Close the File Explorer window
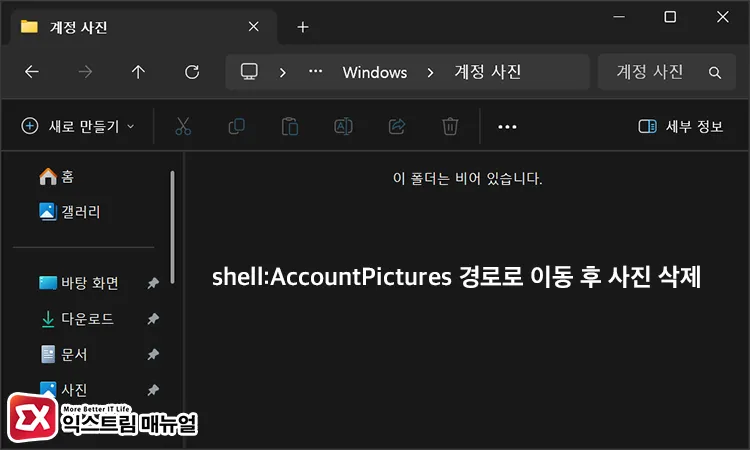Image resolution: width=750 pixels, height=450 pixels. tap(722, 17)
